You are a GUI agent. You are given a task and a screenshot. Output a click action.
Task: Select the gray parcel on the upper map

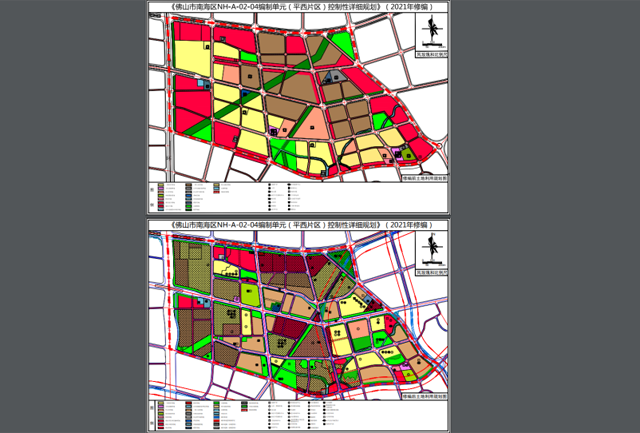coord(334,75)
